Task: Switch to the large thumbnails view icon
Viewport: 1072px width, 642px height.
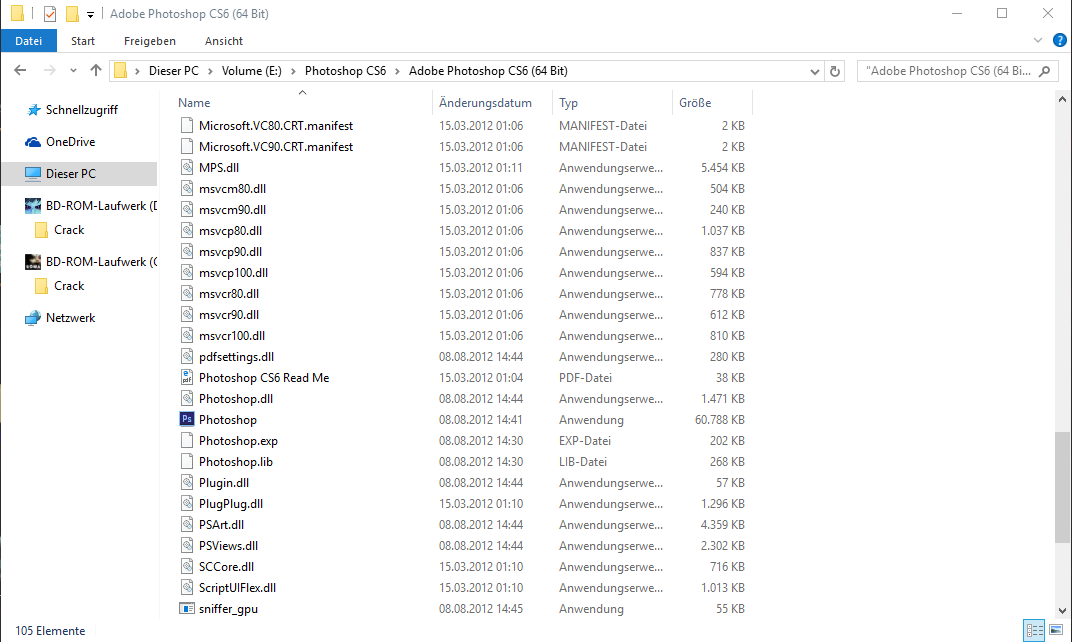Action: (1056, 630)
